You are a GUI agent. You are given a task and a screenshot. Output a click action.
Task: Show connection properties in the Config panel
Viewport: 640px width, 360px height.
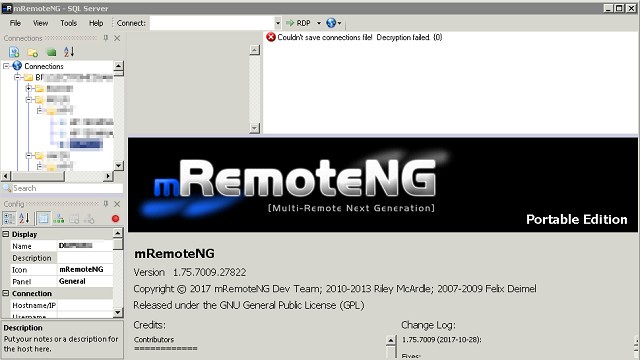(43, 219)
